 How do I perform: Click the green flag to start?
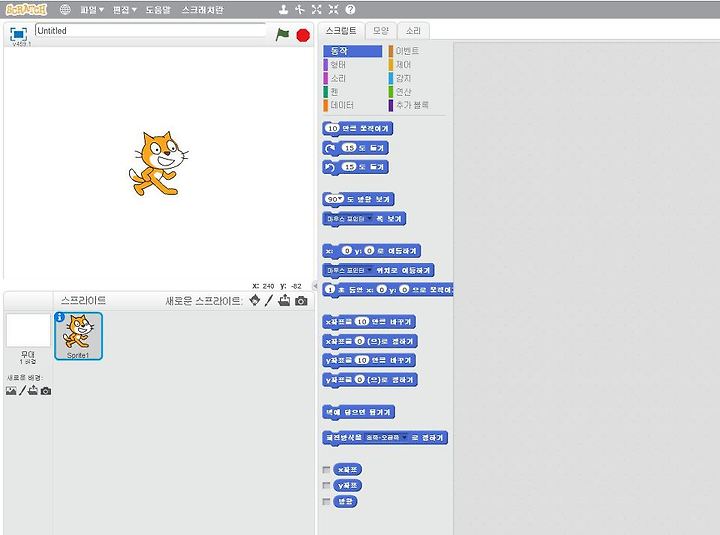pyautogui.click(x=282, y=34)
